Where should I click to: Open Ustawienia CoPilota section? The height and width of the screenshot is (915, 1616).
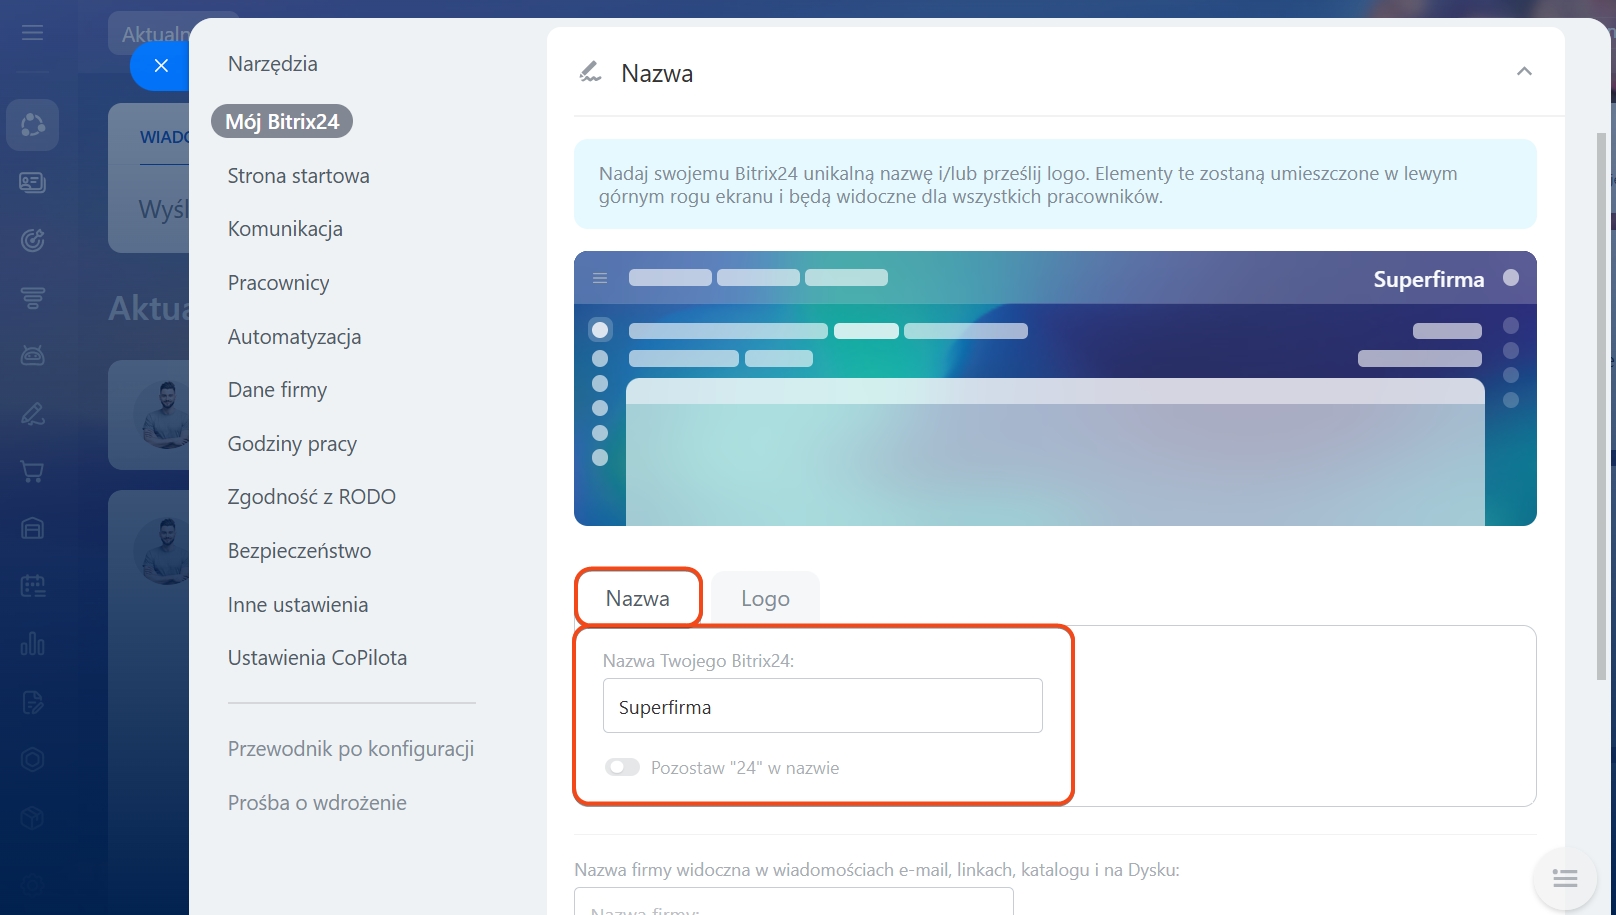point(317,658)
